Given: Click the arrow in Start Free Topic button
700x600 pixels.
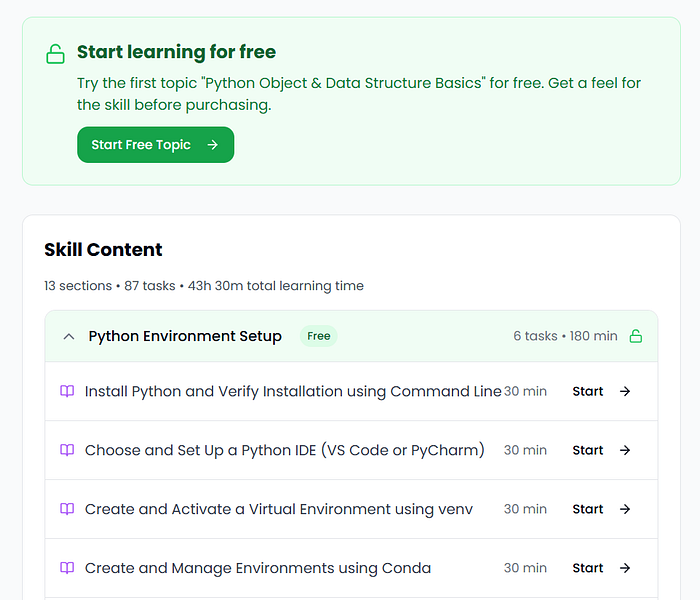Looking at the screenshot, I should coord(213,145).
